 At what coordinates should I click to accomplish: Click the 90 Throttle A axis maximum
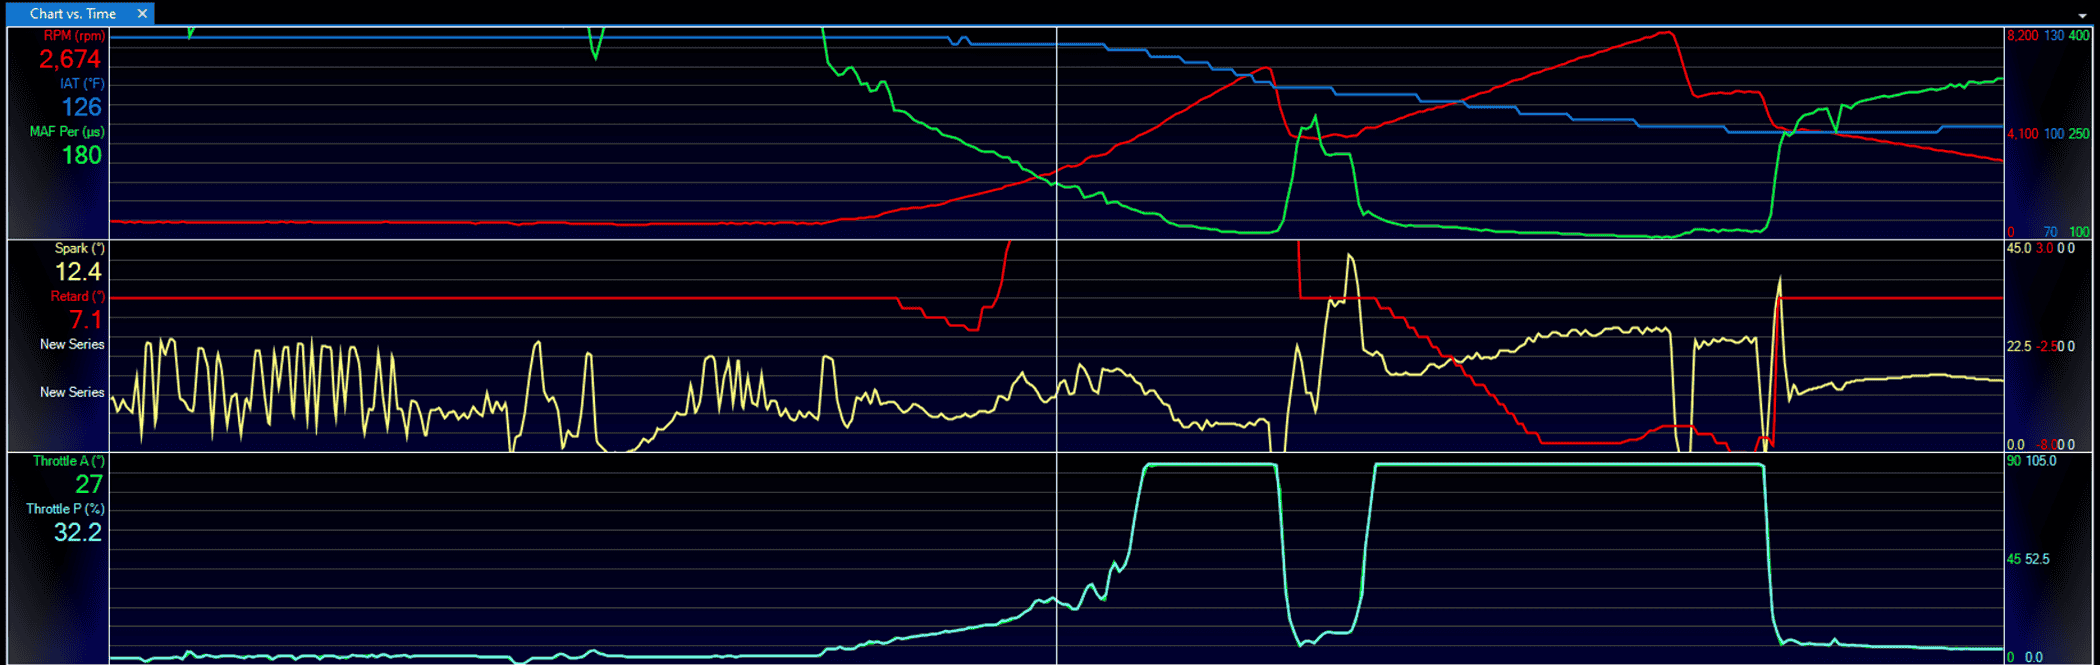point(2014,461)
